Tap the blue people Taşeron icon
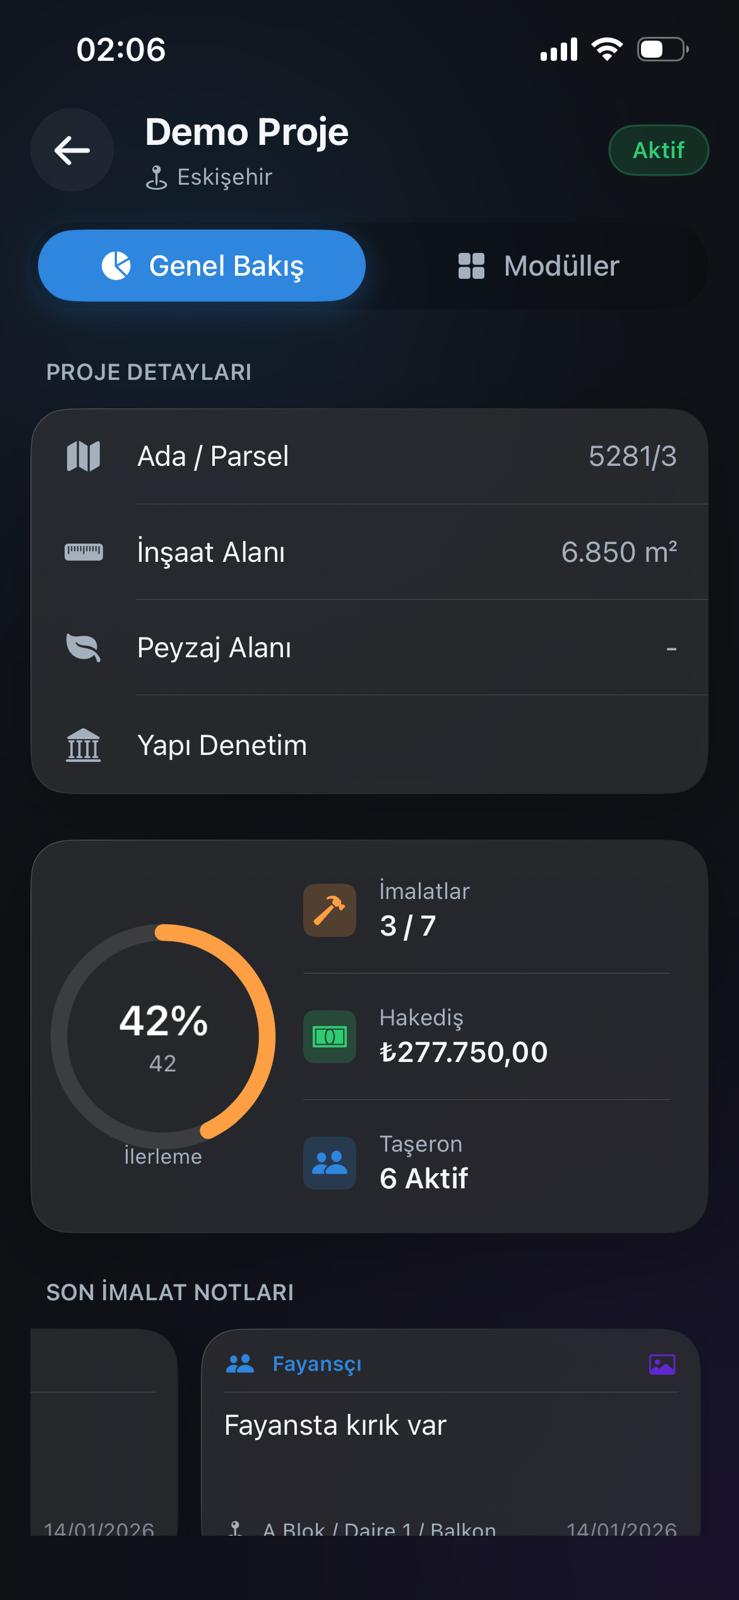This screenshot has width=739, height=1600. coord(329,1162)
